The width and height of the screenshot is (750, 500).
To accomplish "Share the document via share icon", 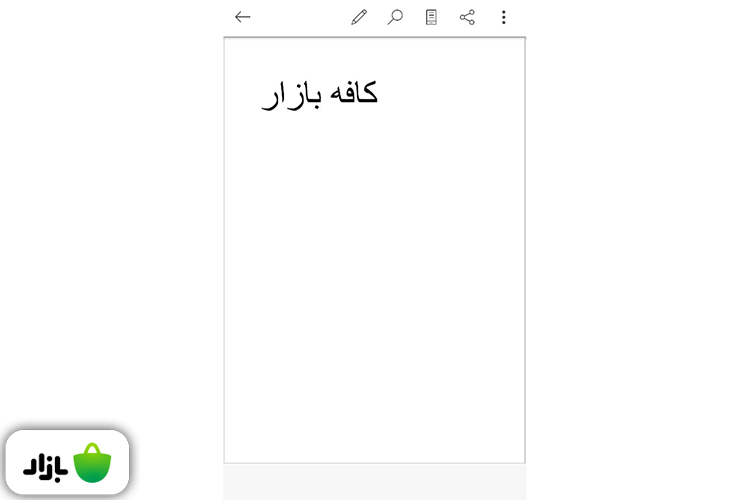I will click(x=467, y=17).
